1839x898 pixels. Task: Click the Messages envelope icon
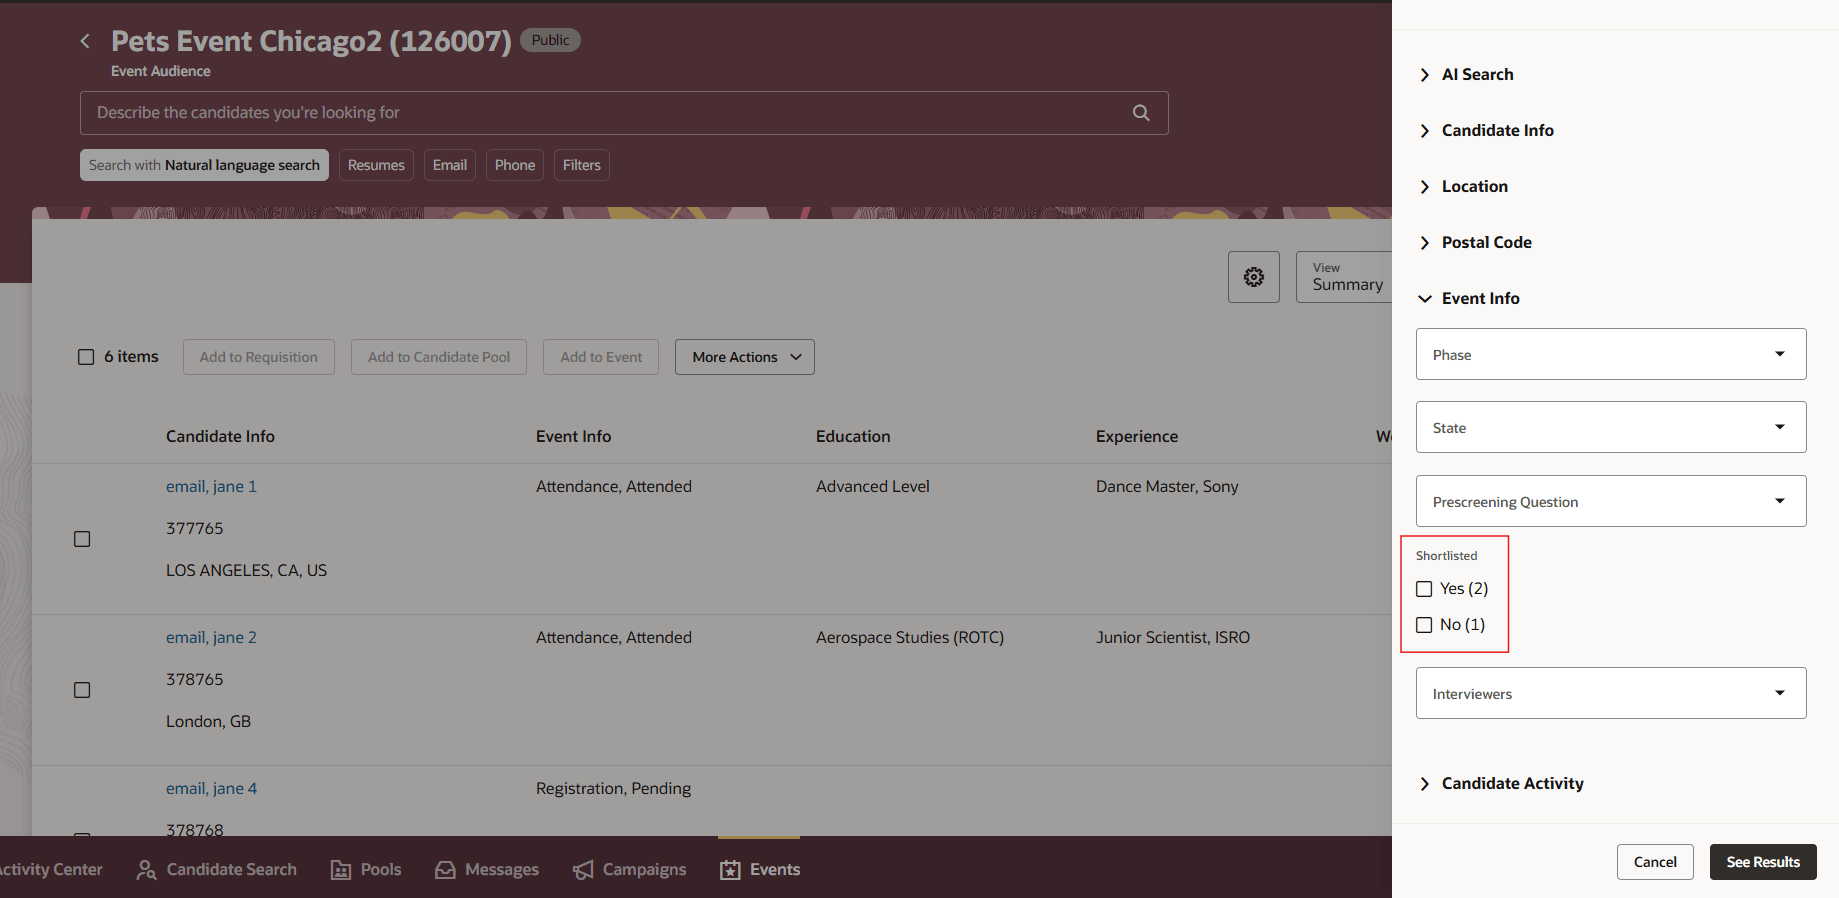coord(445,870)
